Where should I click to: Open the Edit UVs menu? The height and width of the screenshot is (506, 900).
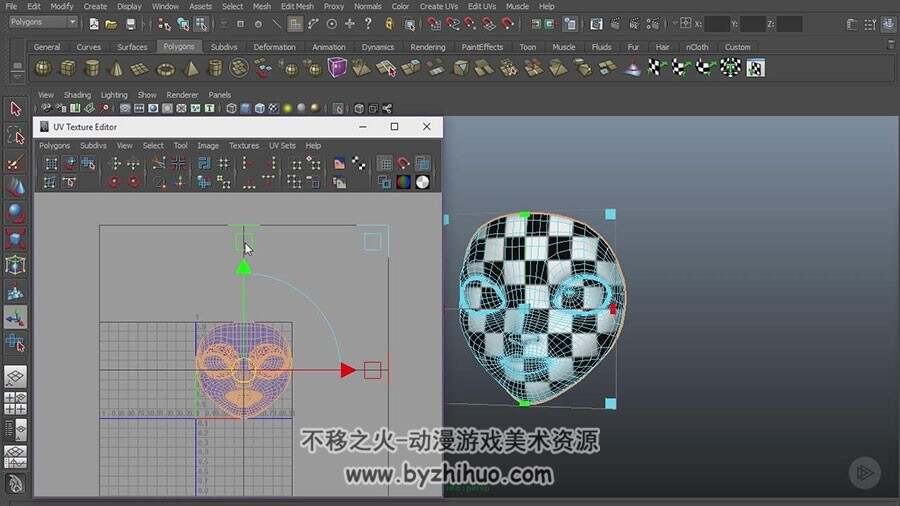point(482,6)
